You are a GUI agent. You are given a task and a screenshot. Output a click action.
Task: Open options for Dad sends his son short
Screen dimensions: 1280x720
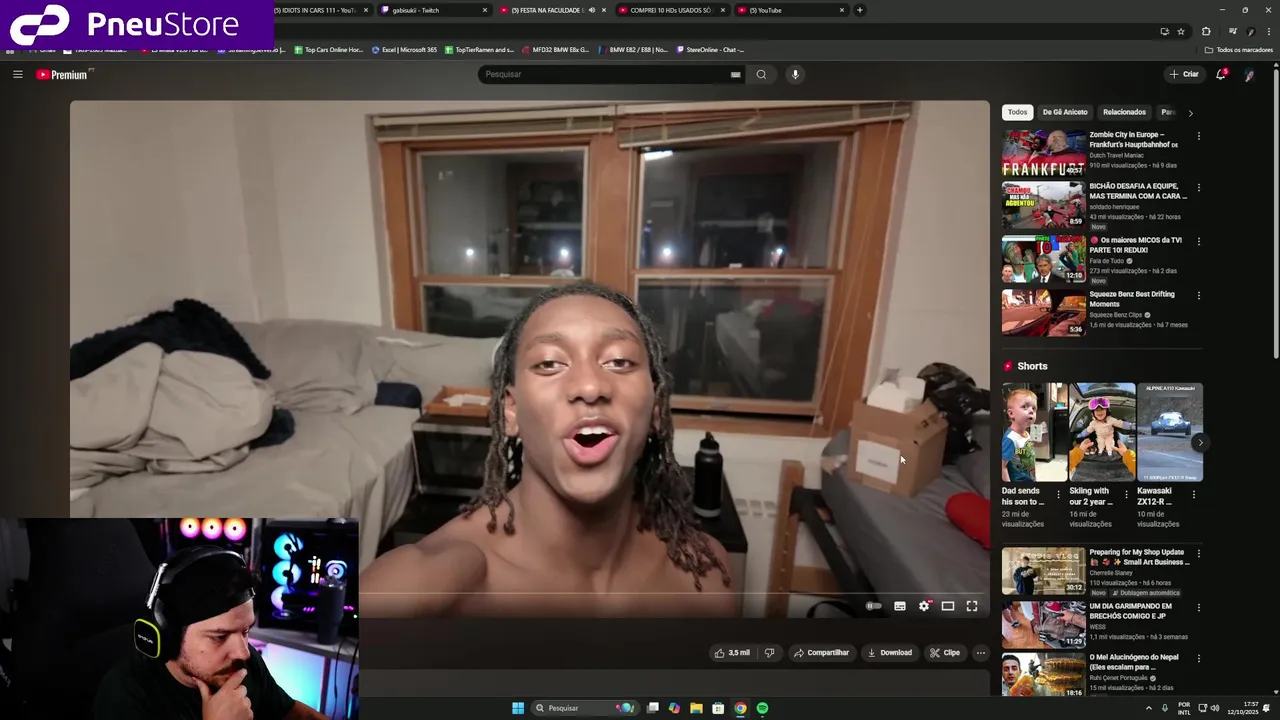[x=1058, y=494]
